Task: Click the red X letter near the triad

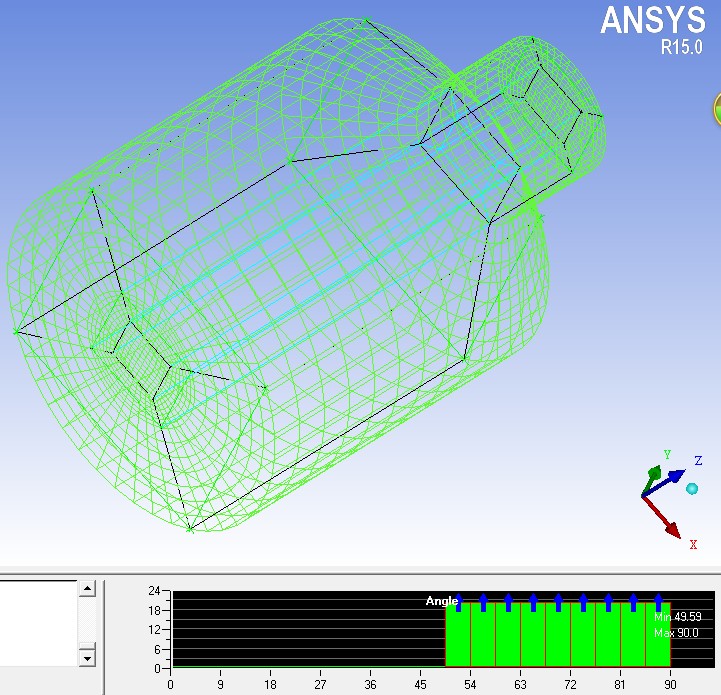Action: point(692,544)
